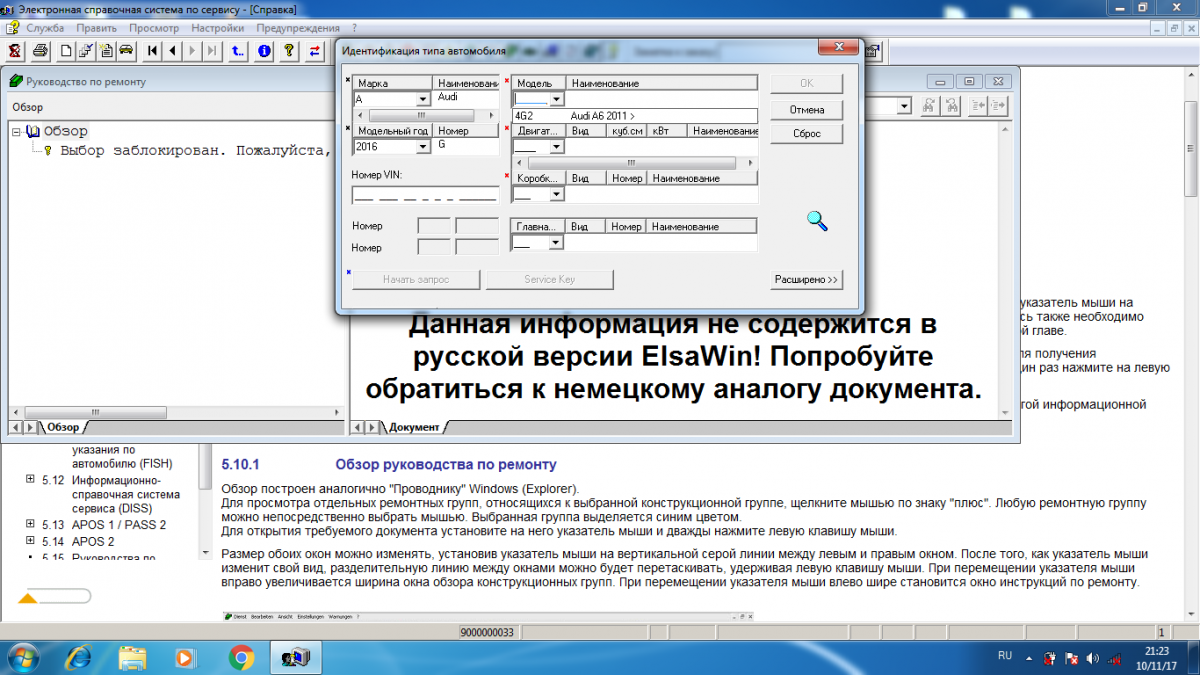Click the 'Выбор заблокирован' tree item
This screenshot has width=1200, height=675.
point(195,151)
